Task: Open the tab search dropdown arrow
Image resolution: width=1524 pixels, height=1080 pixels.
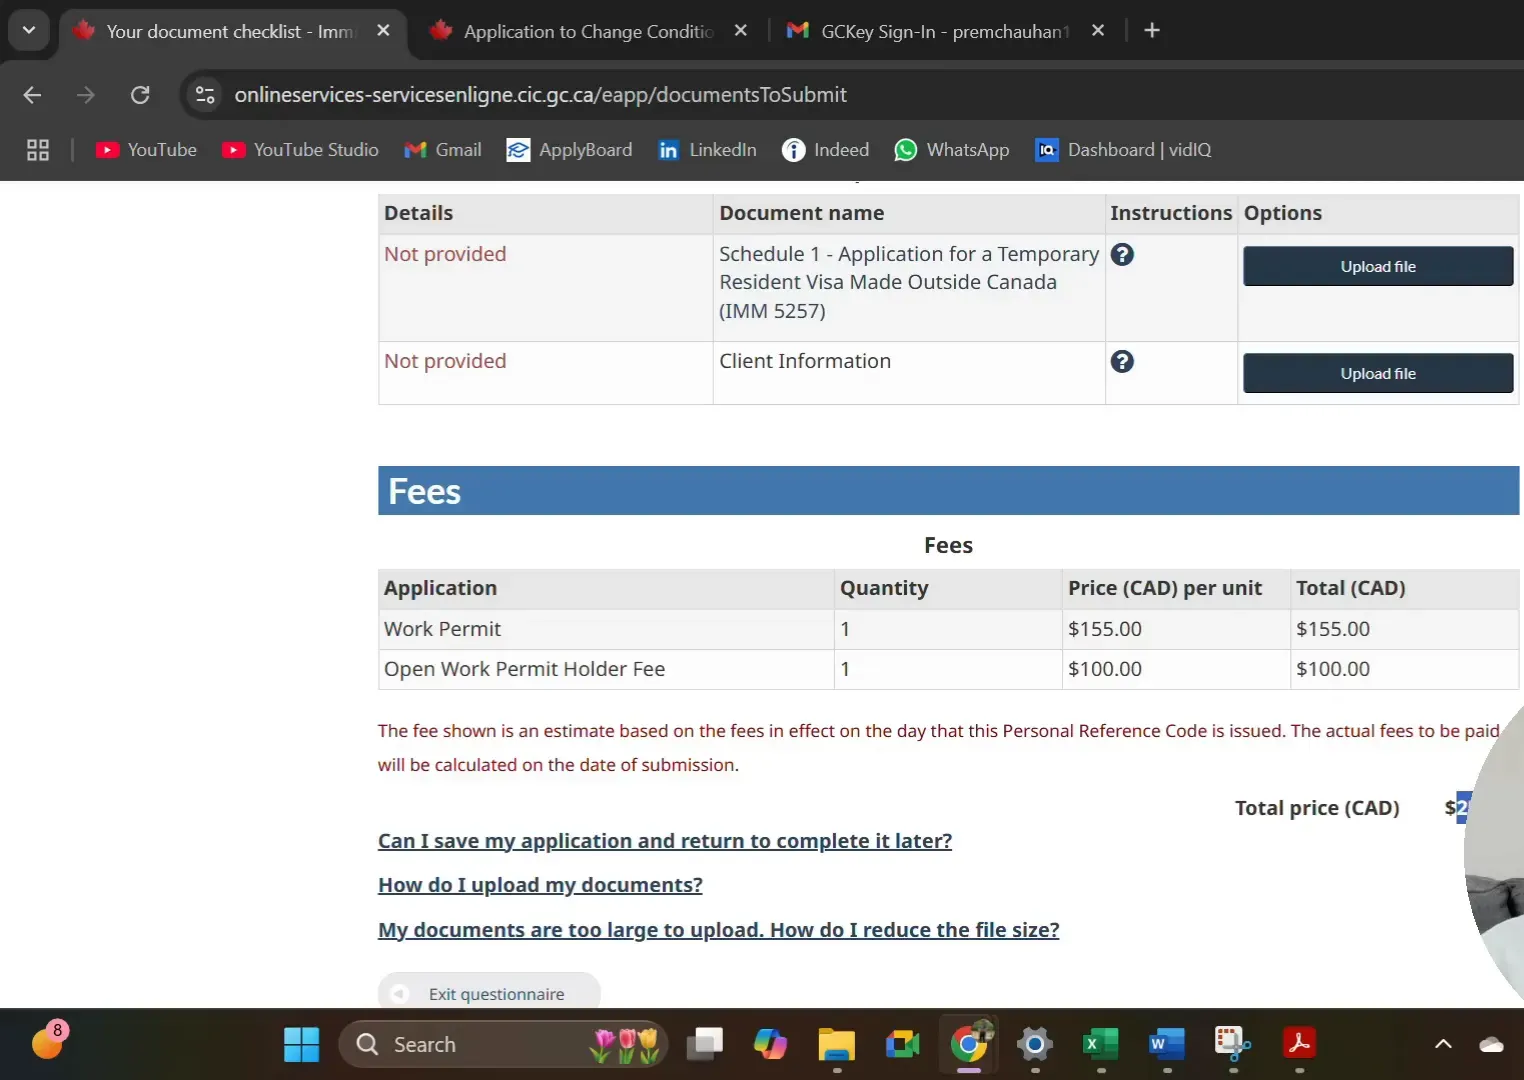Action: point(29,31)
